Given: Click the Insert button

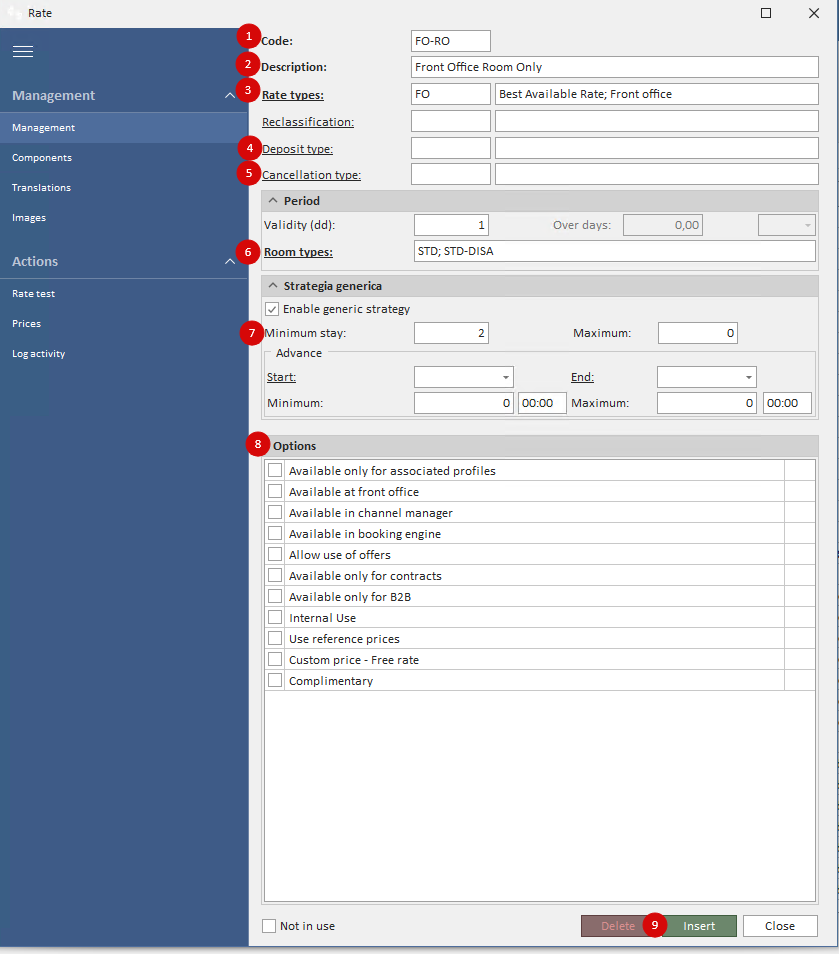Looking at the screenshot, I should pos(699,926).
